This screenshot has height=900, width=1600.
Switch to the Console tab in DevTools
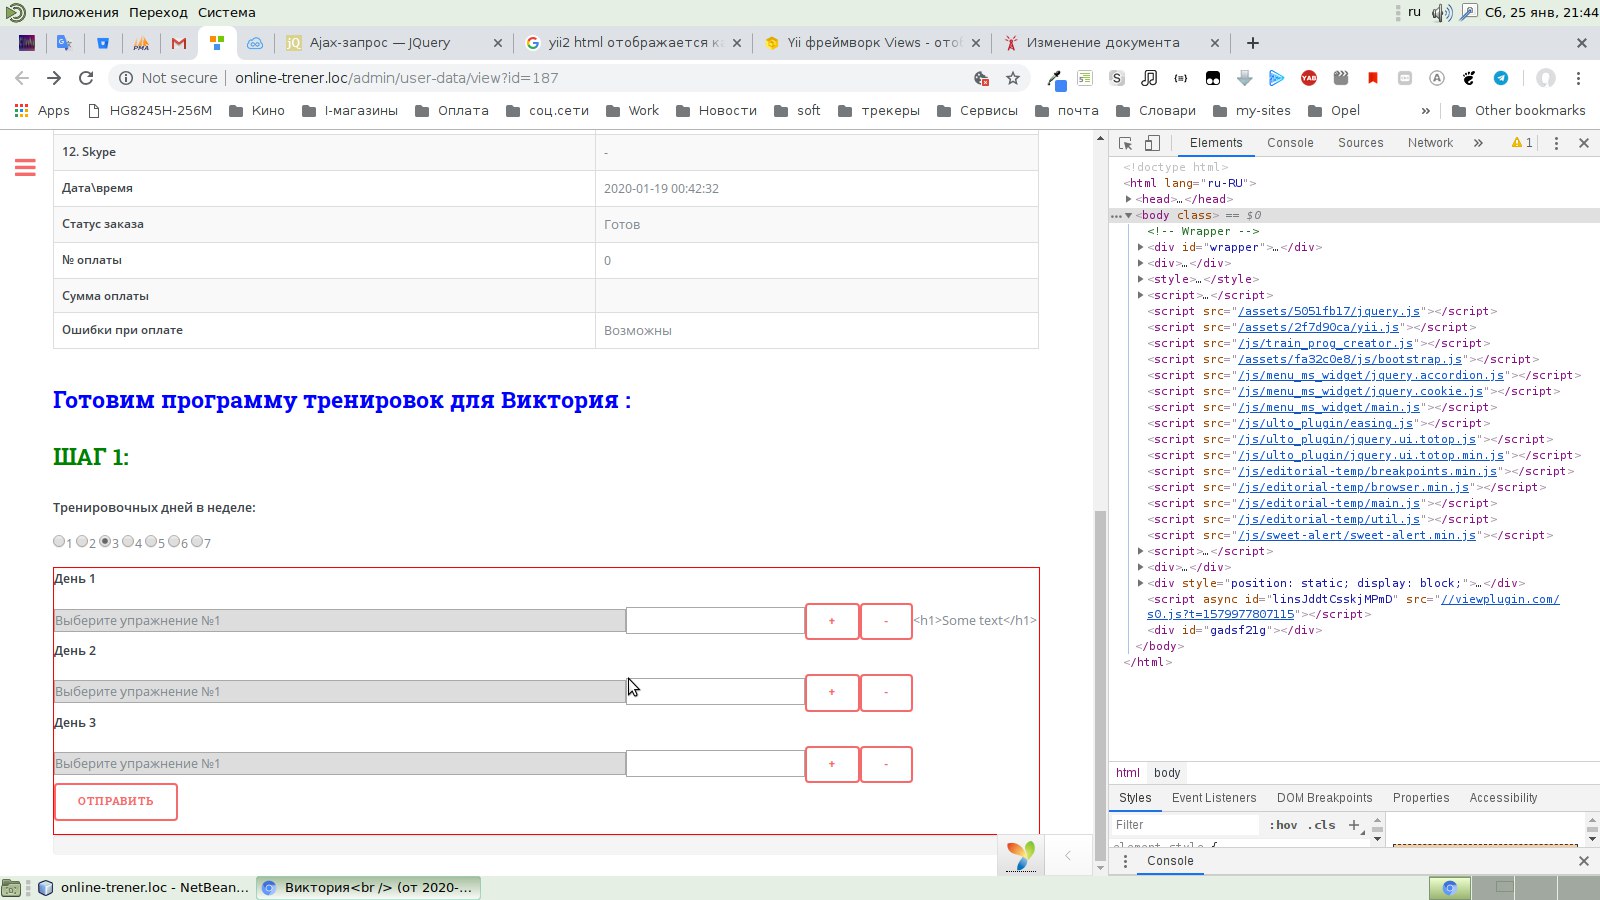tap(1290, 143)
